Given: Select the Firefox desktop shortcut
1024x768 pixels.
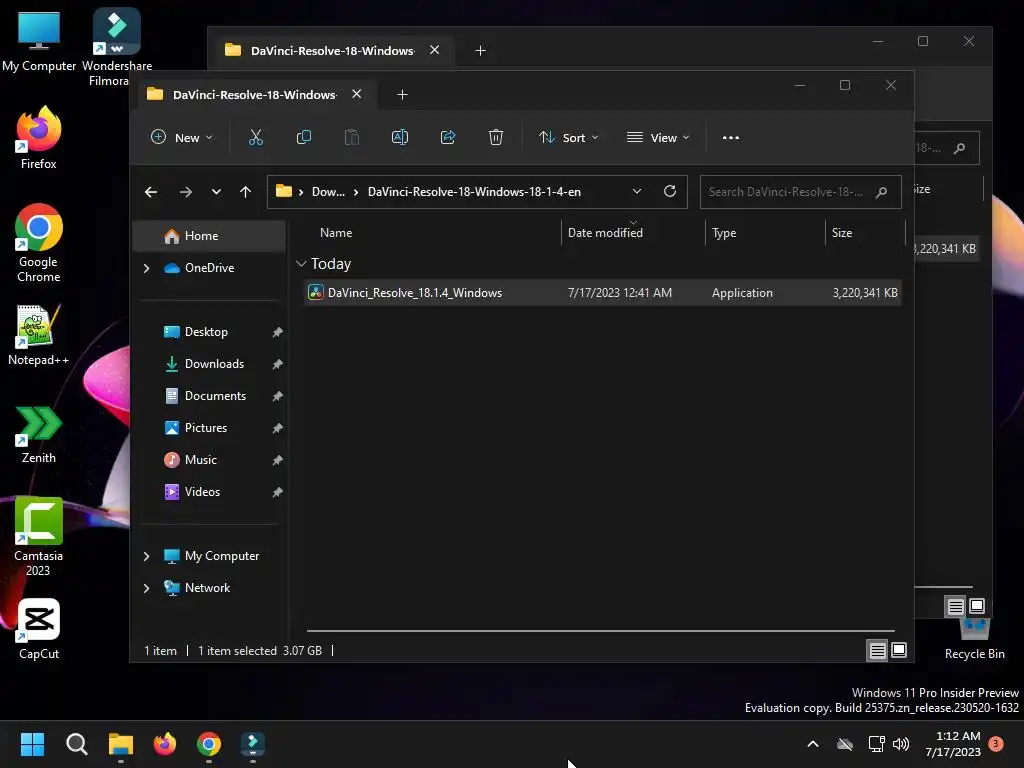Looking at the screenshot, I should (39, 138).
